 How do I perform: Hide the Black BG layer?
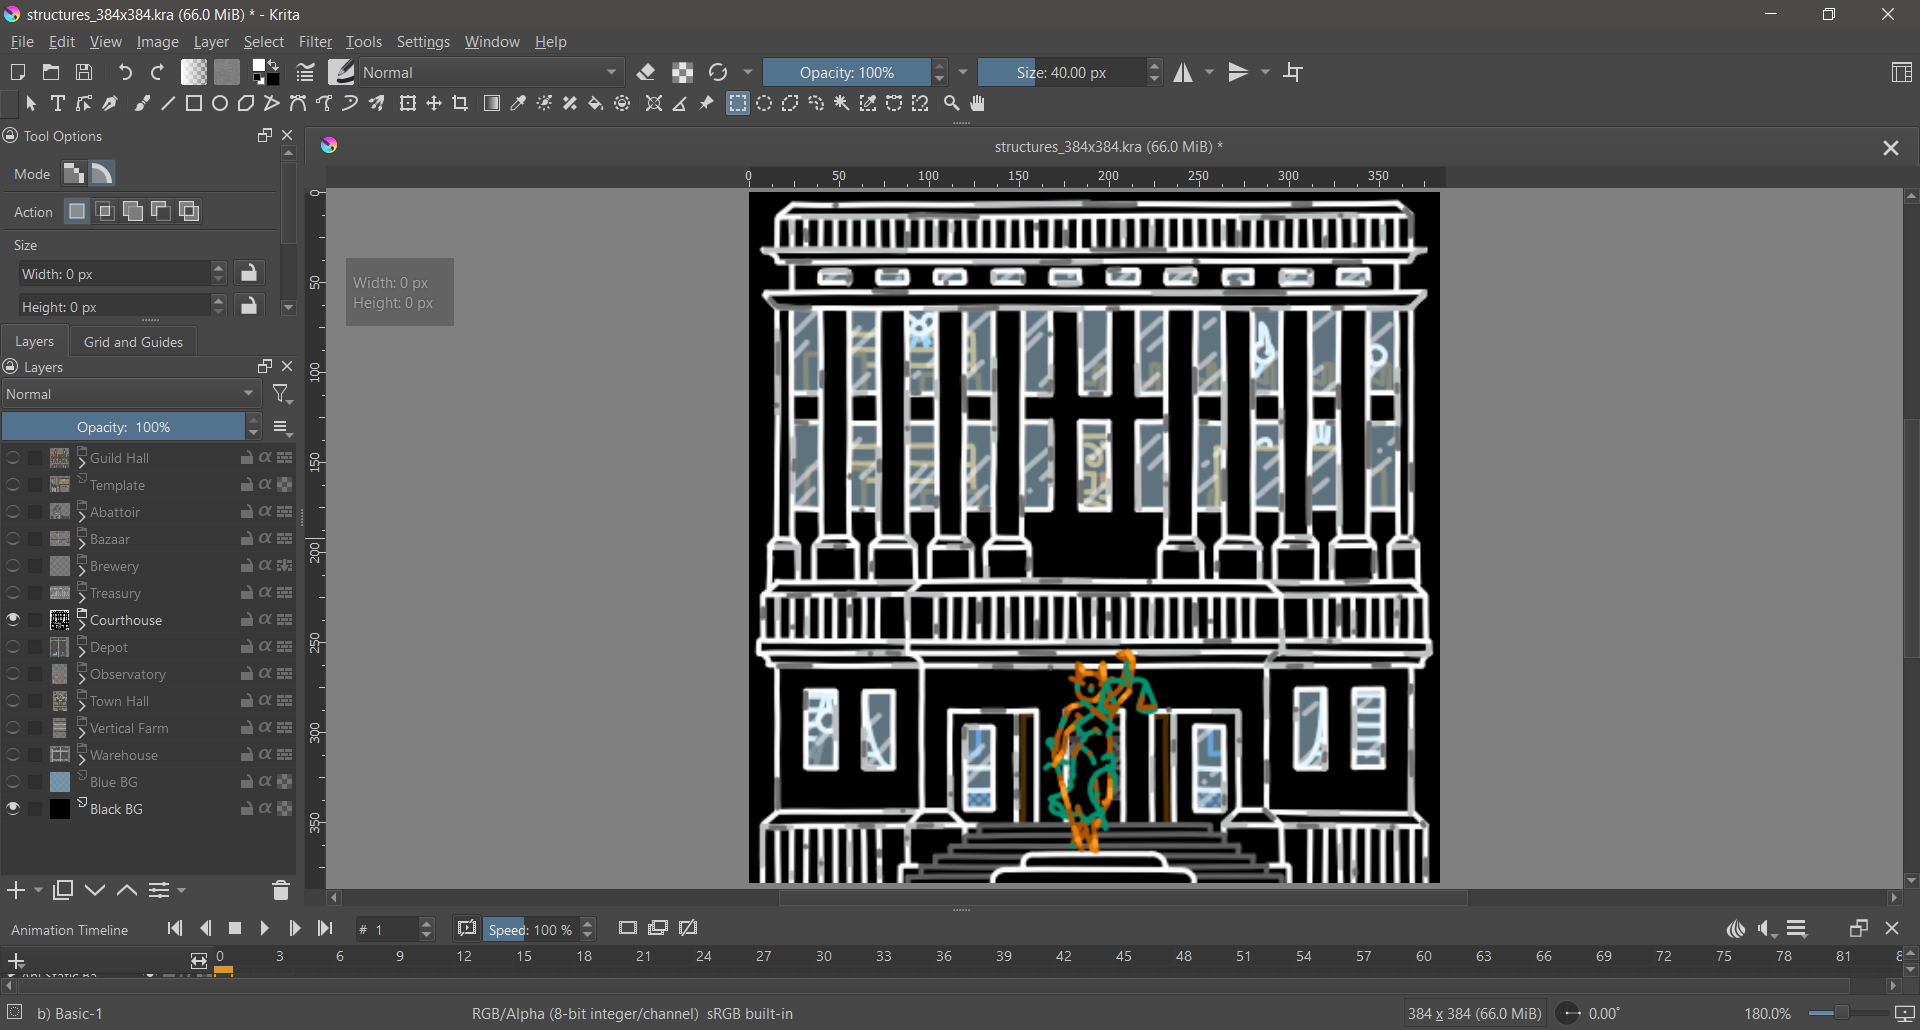[13, 809]
